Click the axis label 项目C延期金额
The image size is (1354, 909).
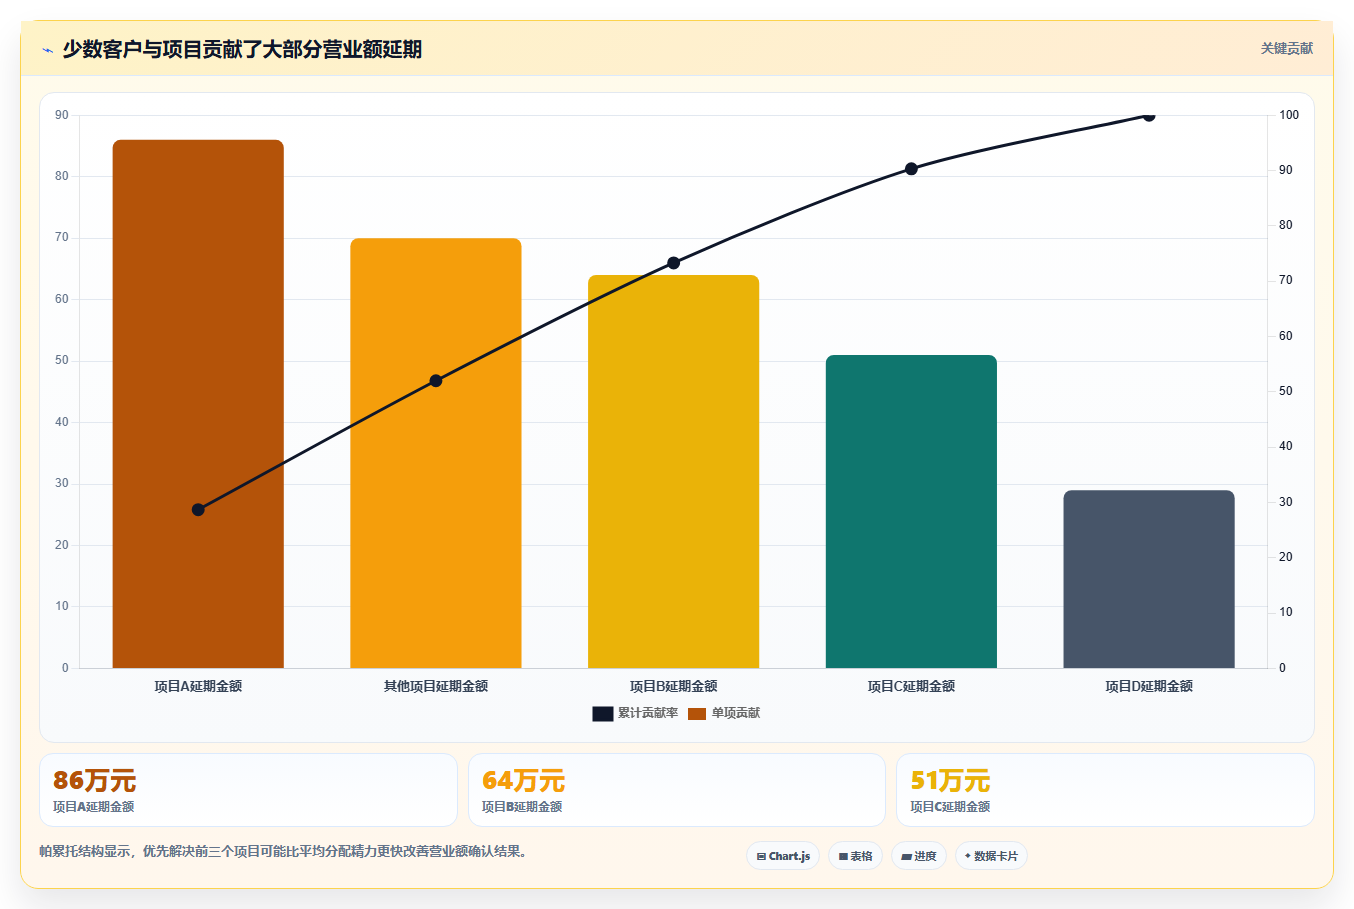[911, 686]
